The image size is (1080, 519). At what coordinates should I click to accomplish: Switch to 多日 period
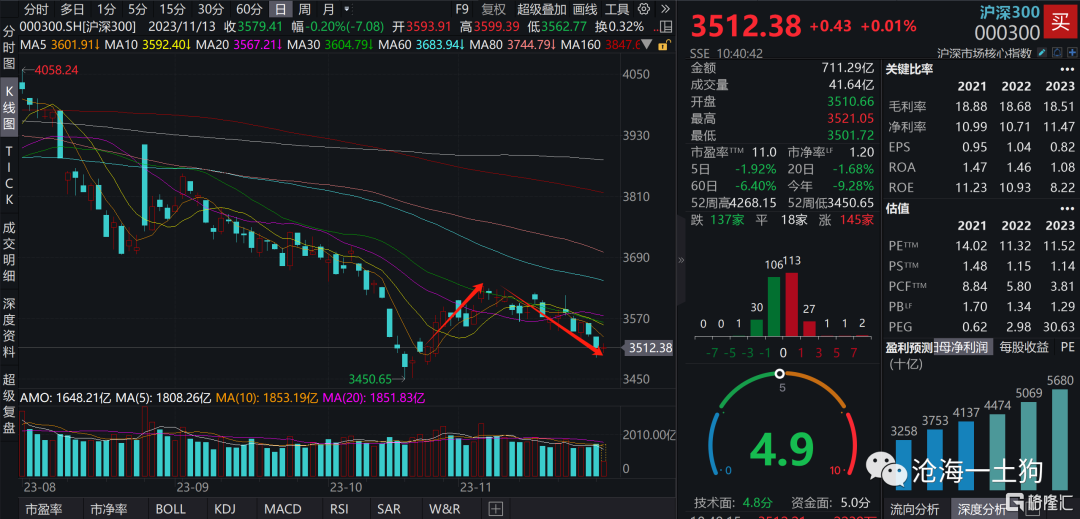point(73,10)
